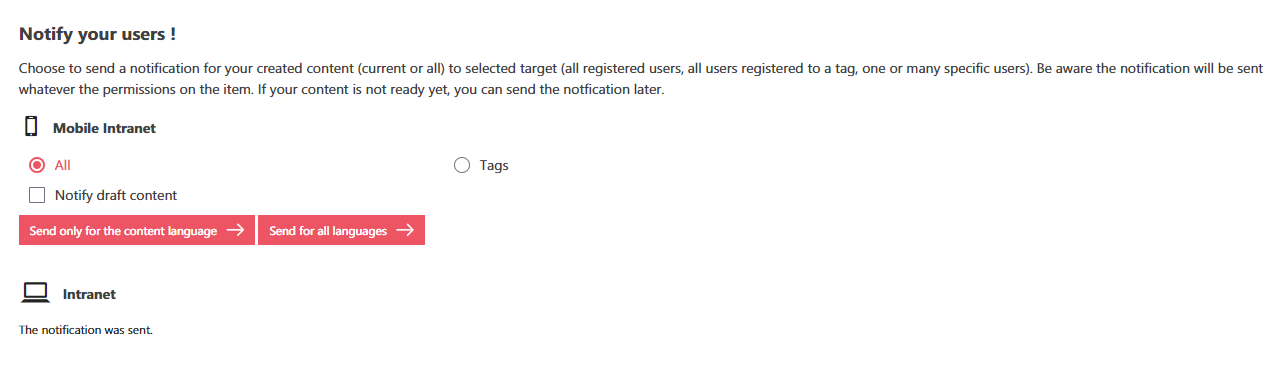This screenshot has height=366, width=1270.
Task: Click the 'All' radio label text
Action: coord(62,165)
